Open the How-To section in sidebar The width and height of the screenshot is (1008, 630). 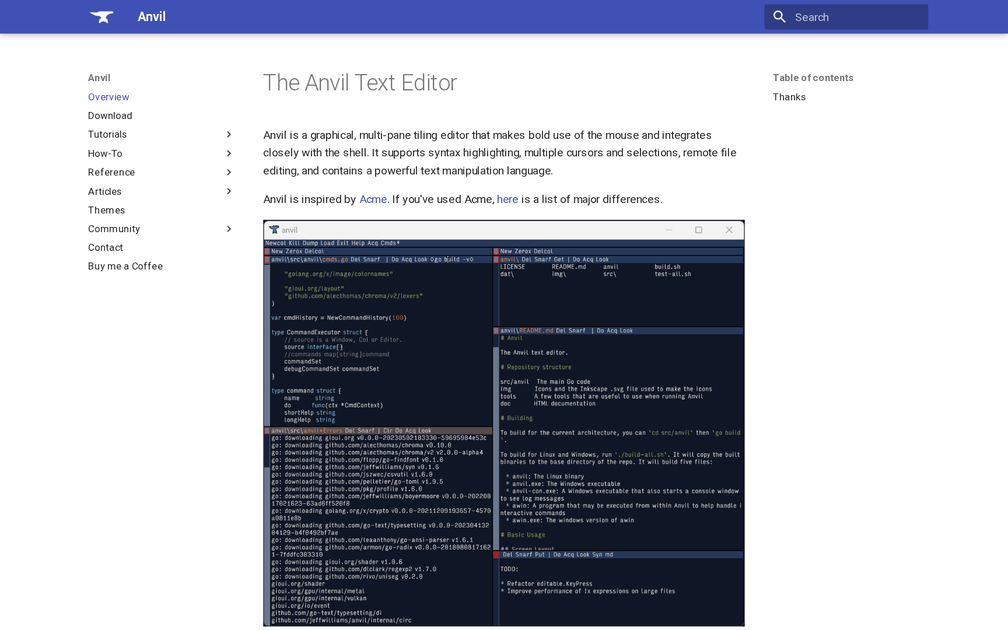coord(105,154)
